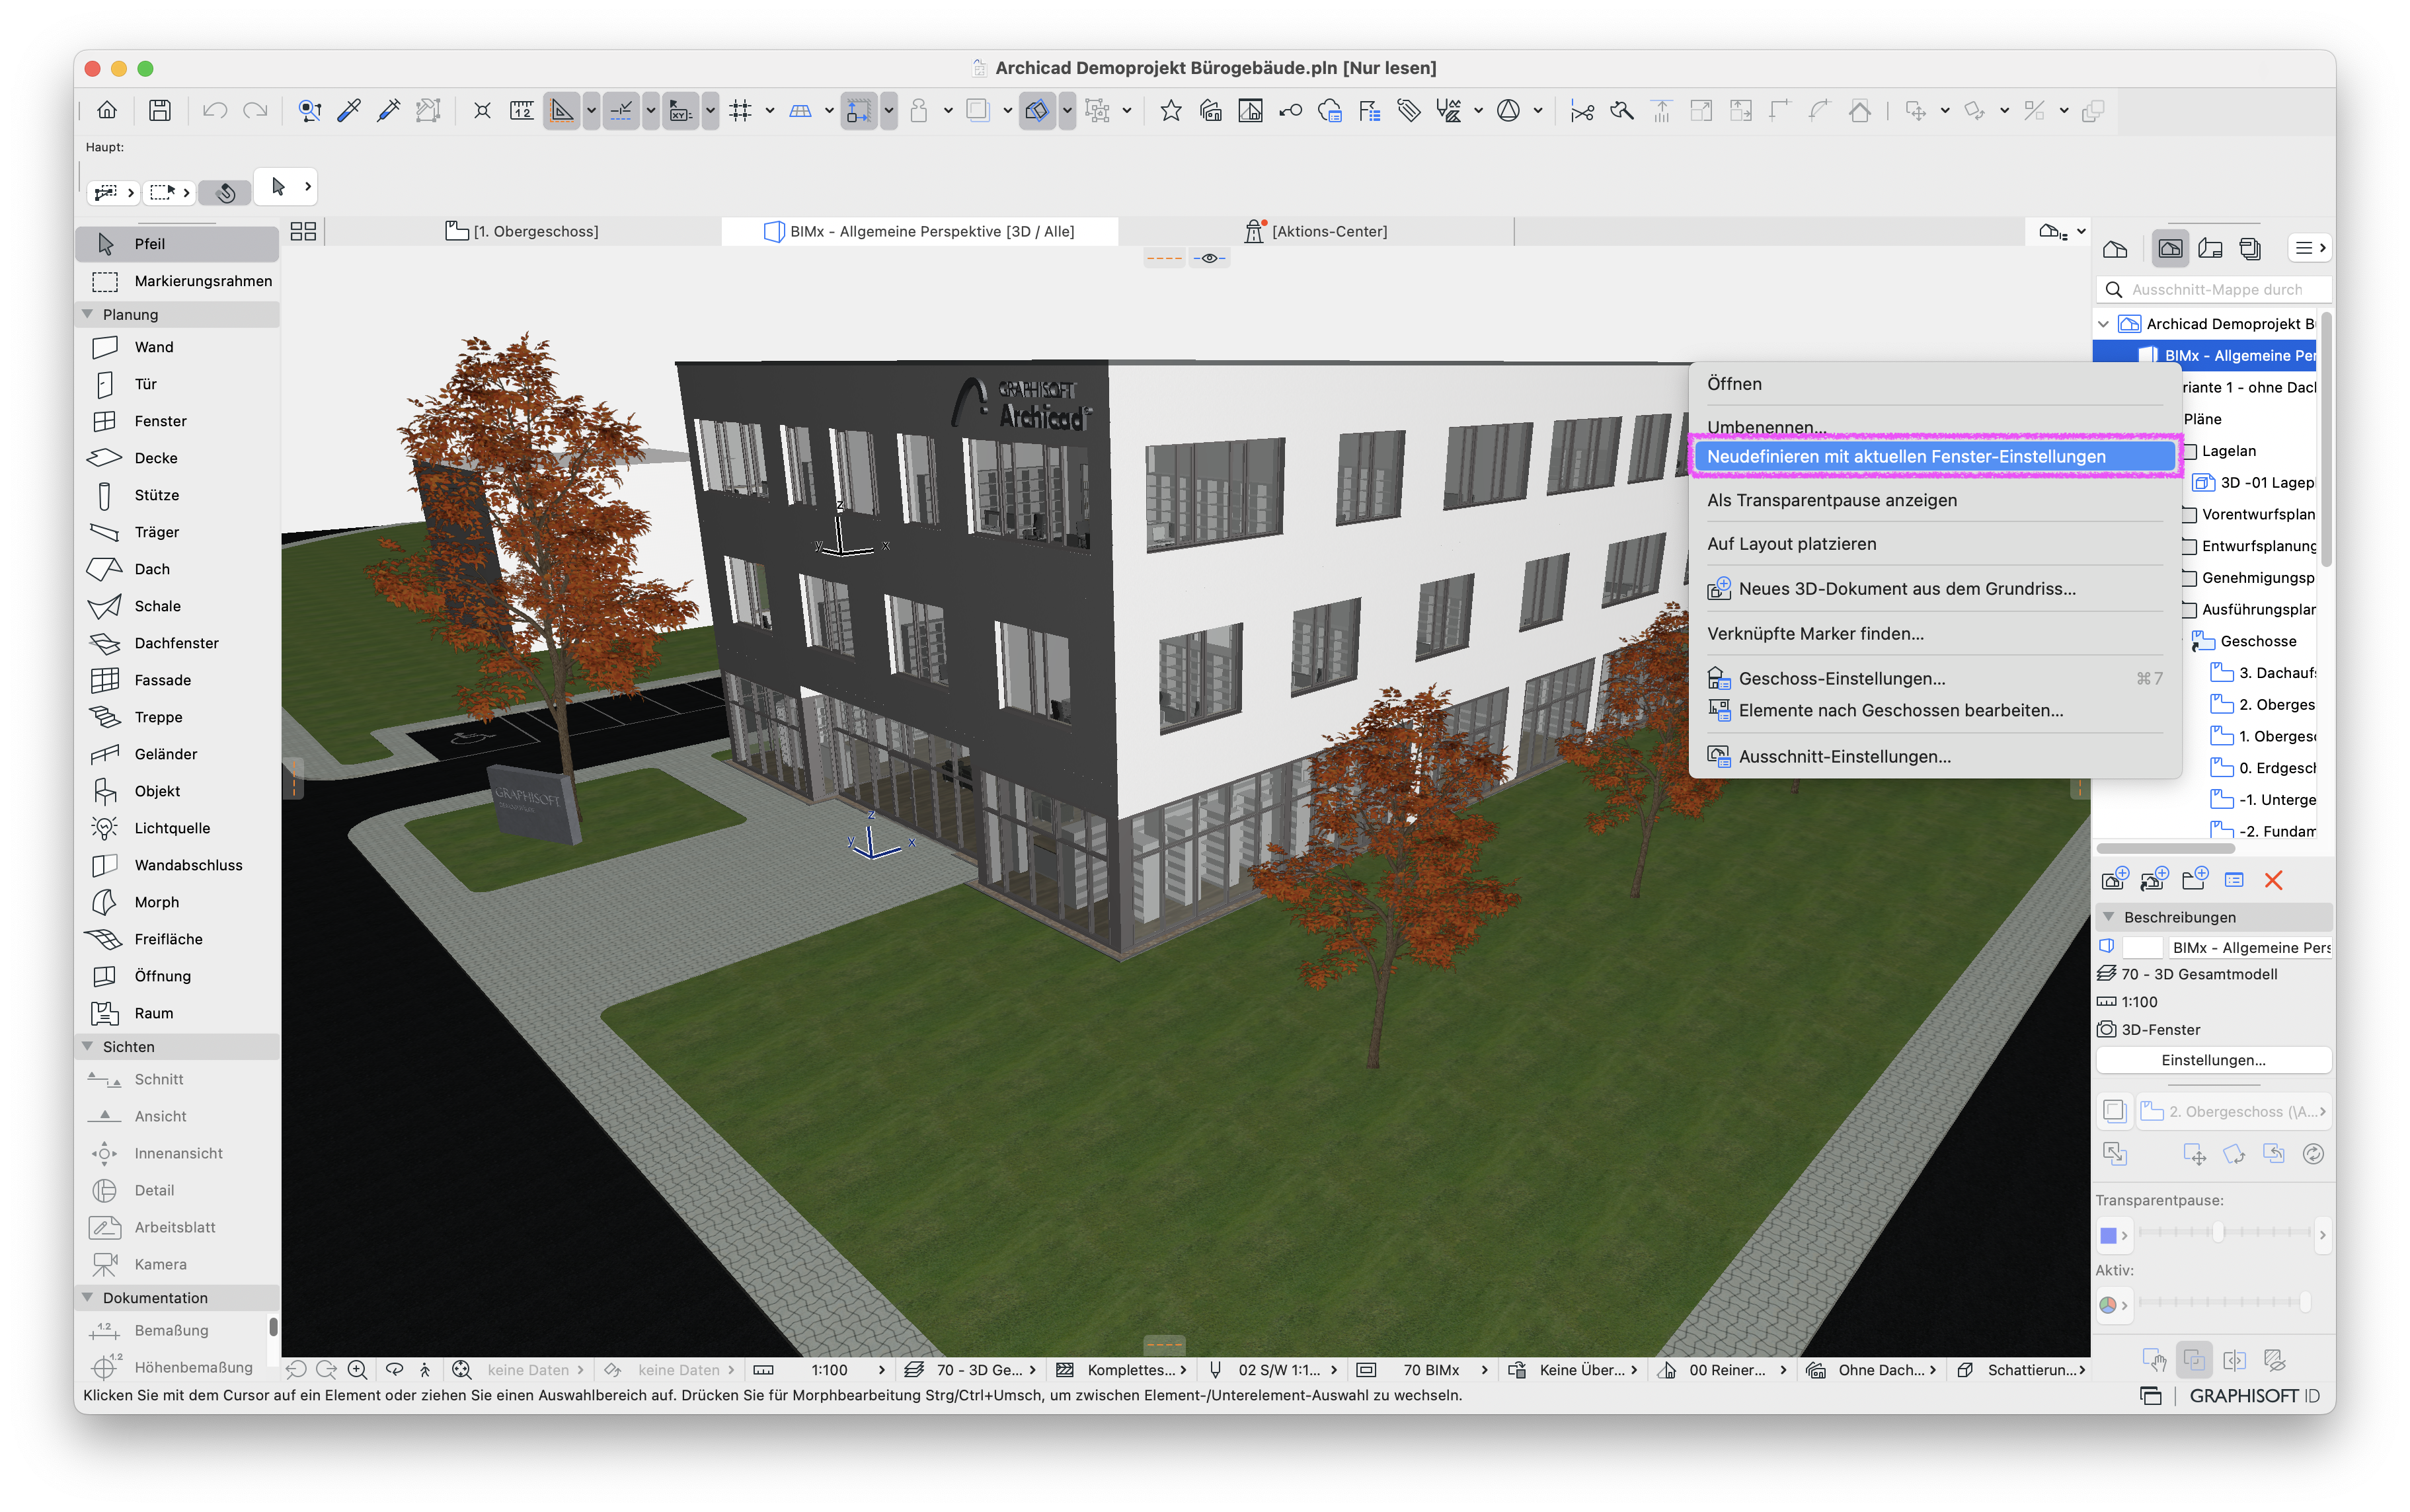This screenshot has width=2410, height=1512.
Task: Open the [1. Obergeschoss] tab
Action: point(522,231)
